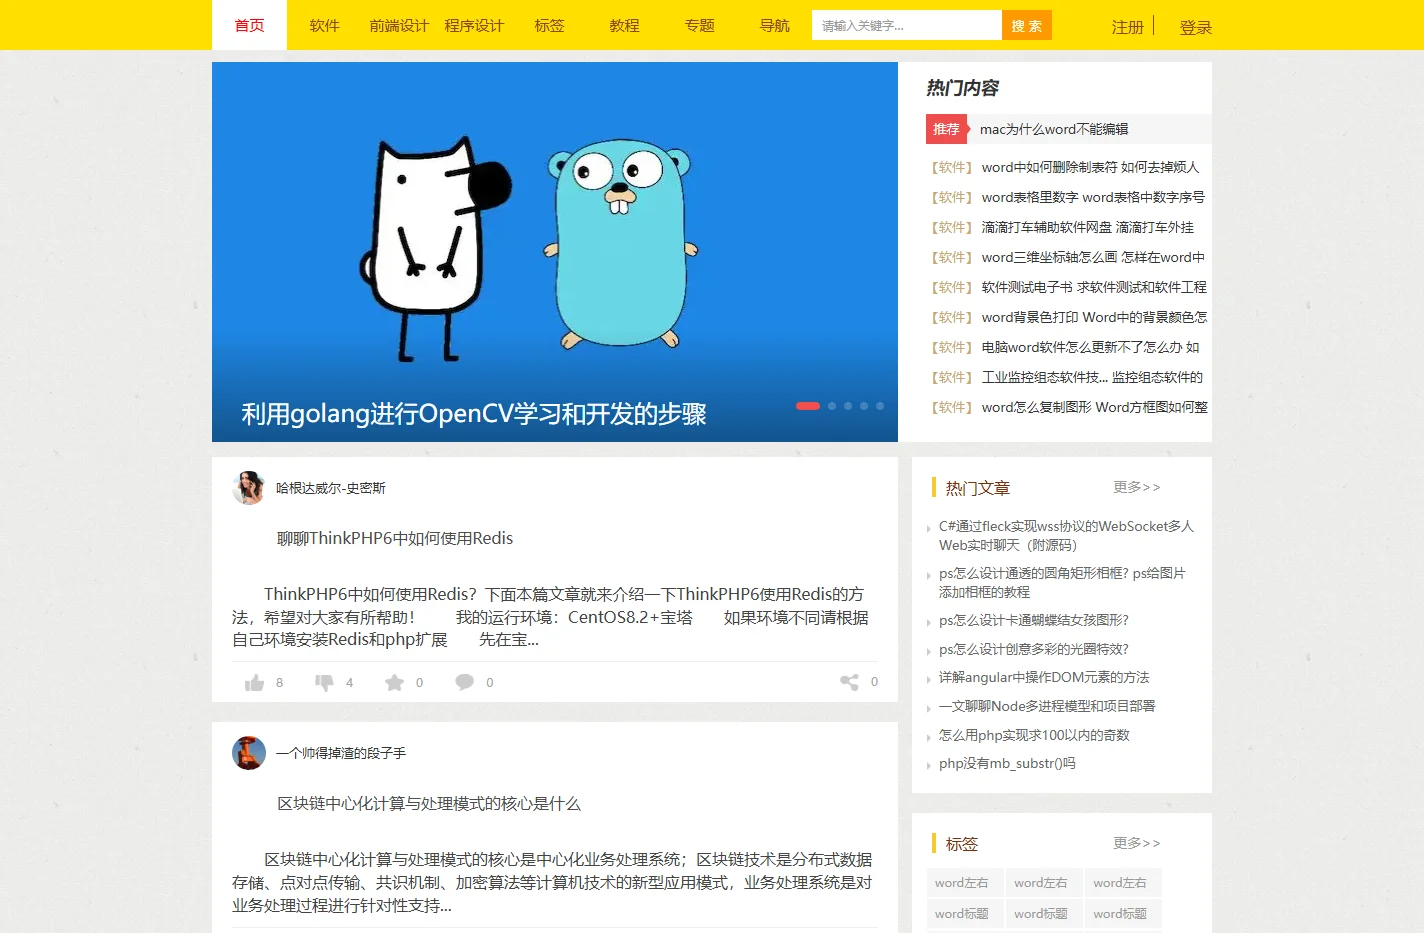Select first word左右 tag chip
This screenshot has height=933, width=1424.
coord(964,883)
